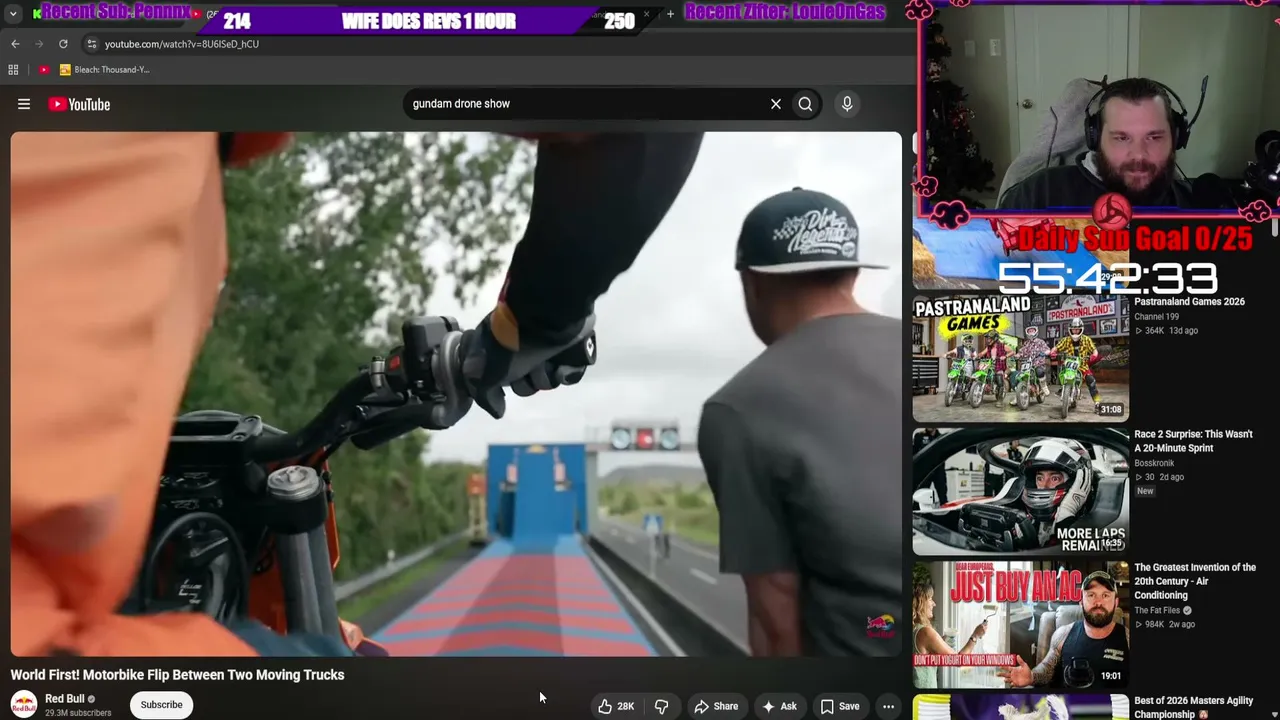Subscribe to the Red Bull channel
The image size is (1280, 720).
click(x=161, y=705)
